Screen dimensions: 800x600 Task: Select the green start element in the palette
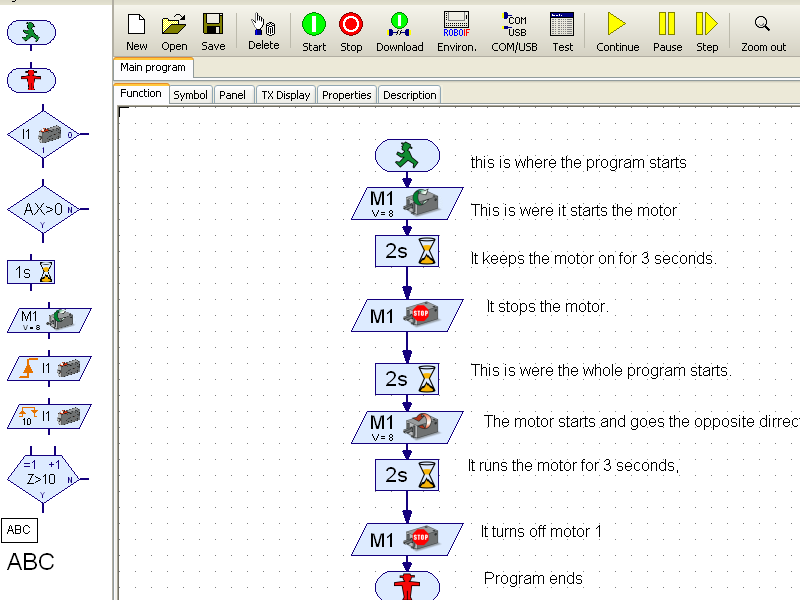point(31,33)
